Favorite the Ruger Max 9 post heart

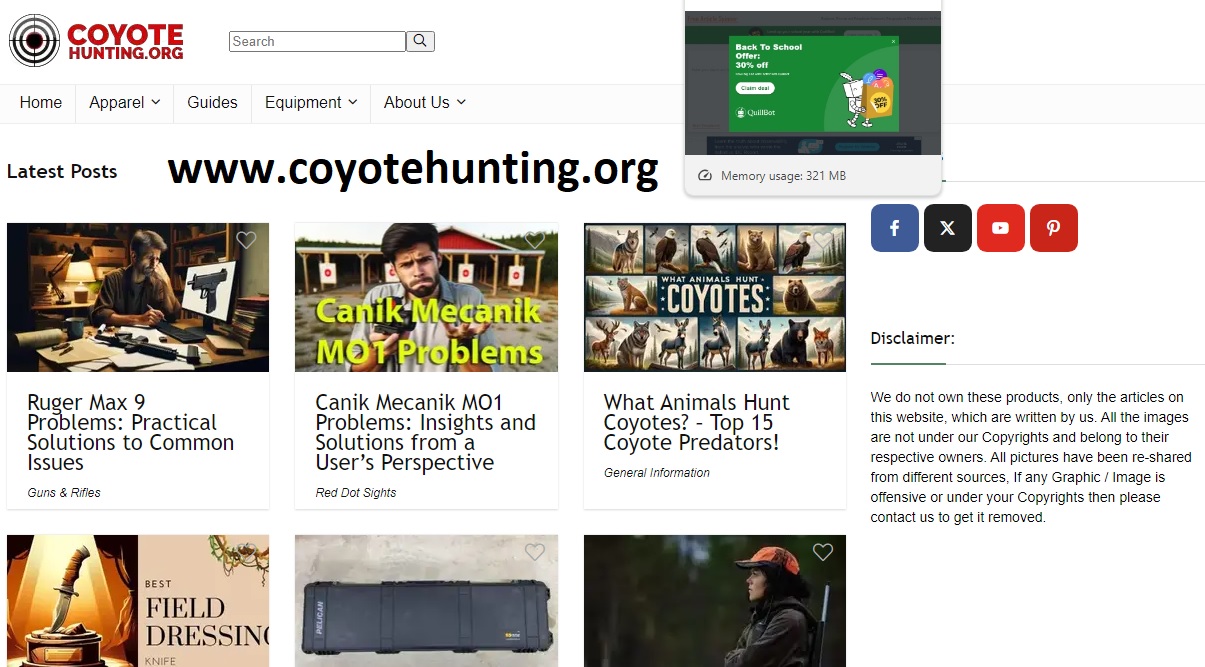tap(246, 240)
